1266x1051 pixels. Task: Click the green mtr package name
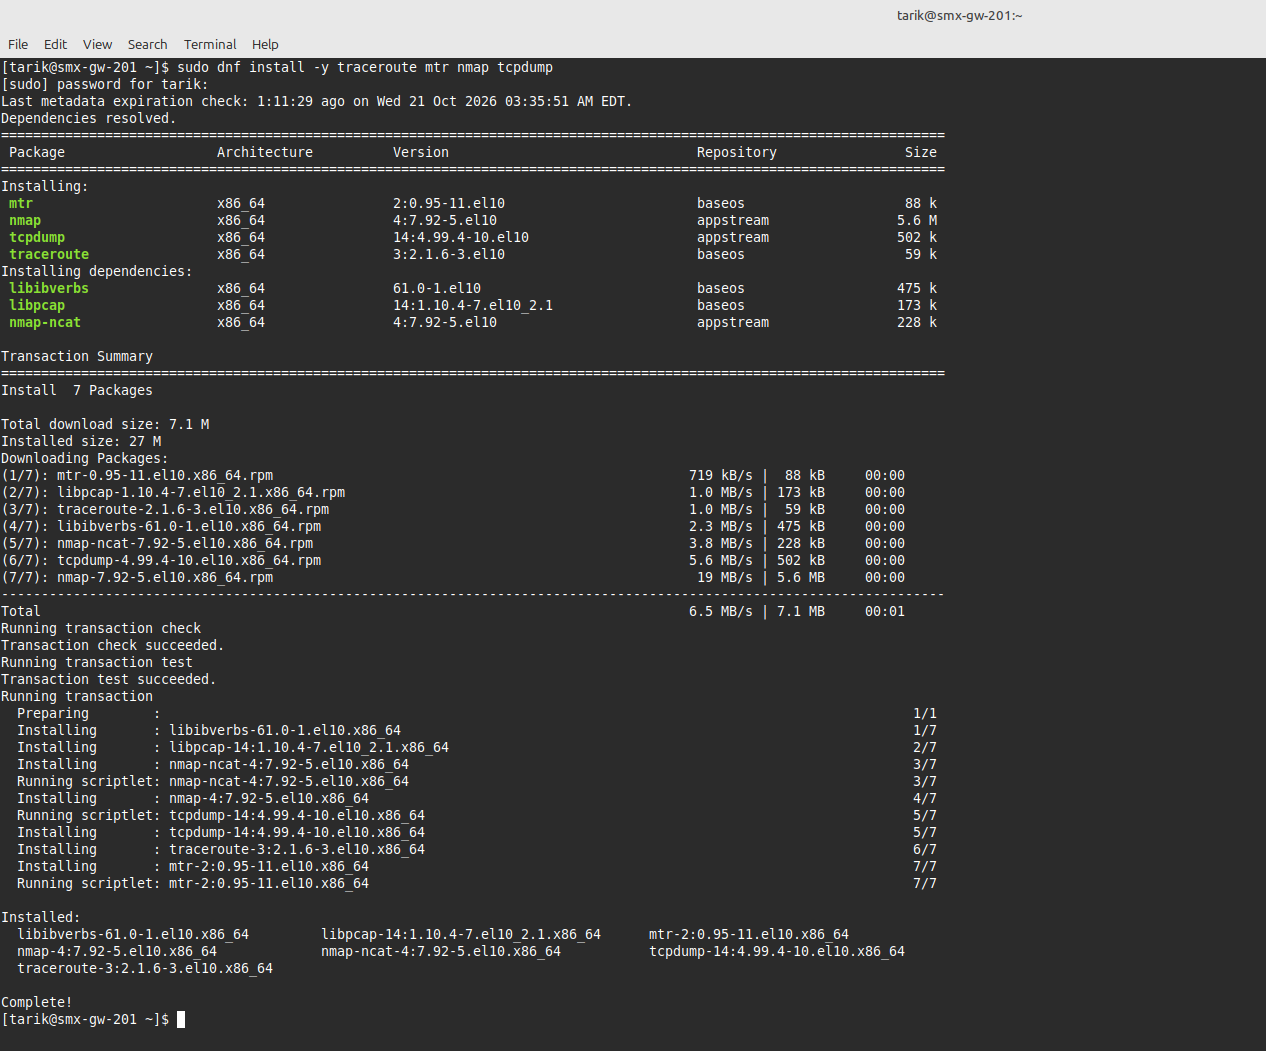(x=21, y=203)
